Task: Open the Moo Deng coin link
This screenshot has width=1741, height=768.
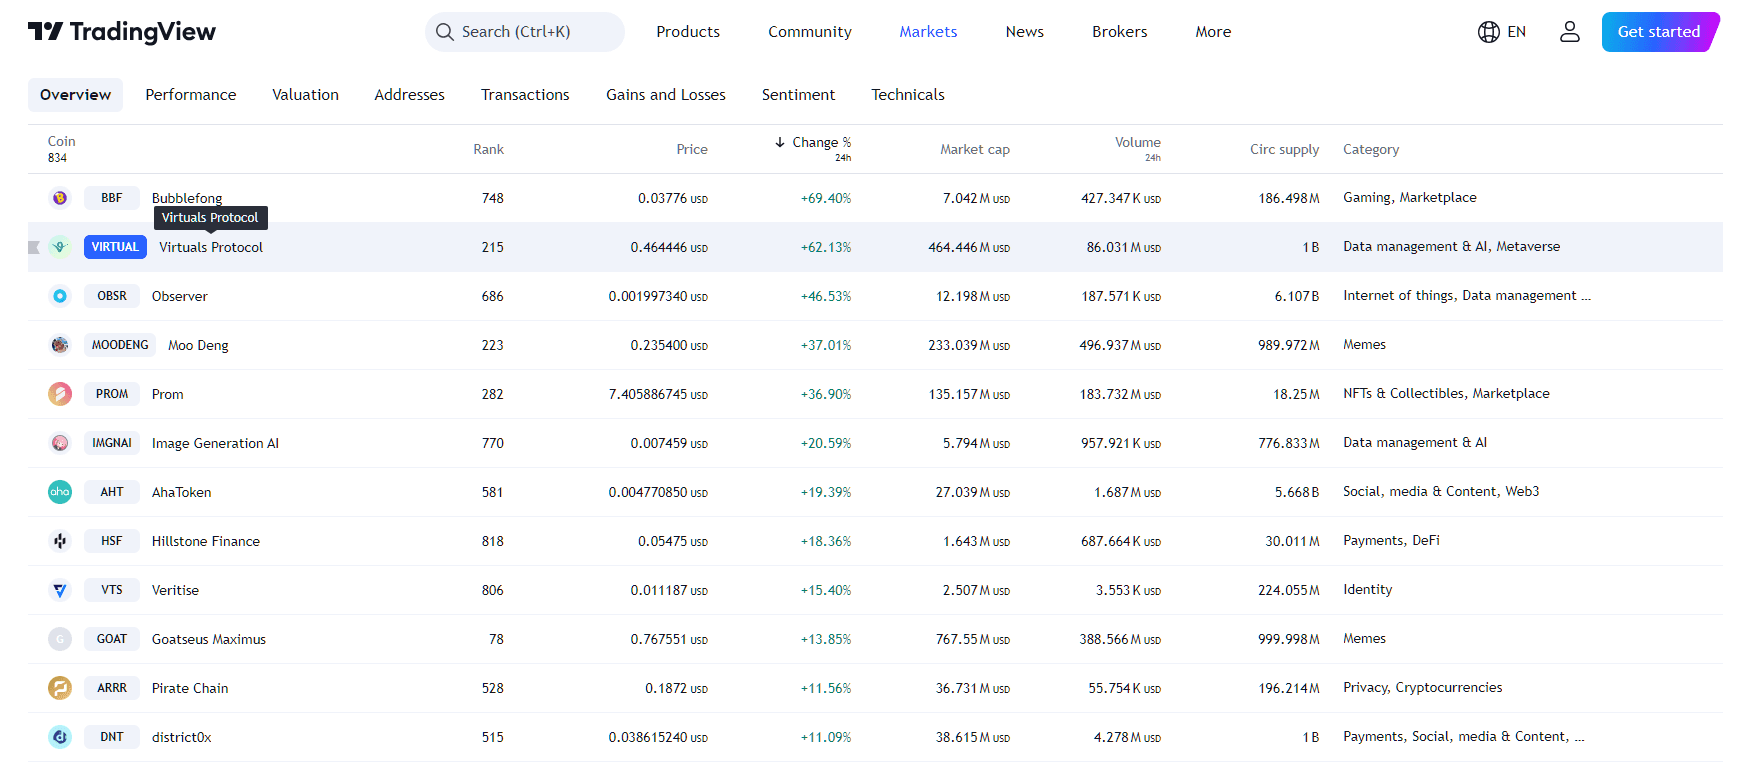Action: (198, 345)
